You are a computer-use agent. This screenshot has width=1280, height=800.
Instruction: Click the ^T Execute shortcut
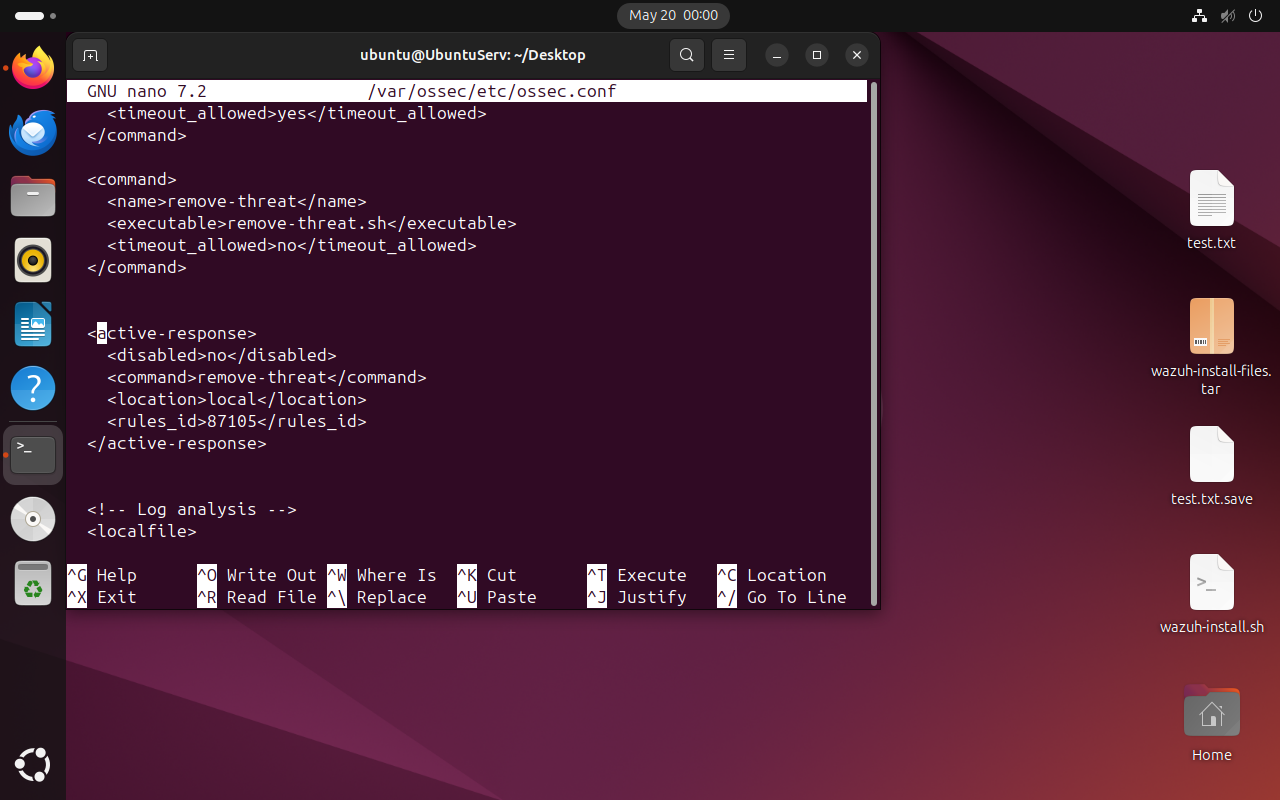637,575
